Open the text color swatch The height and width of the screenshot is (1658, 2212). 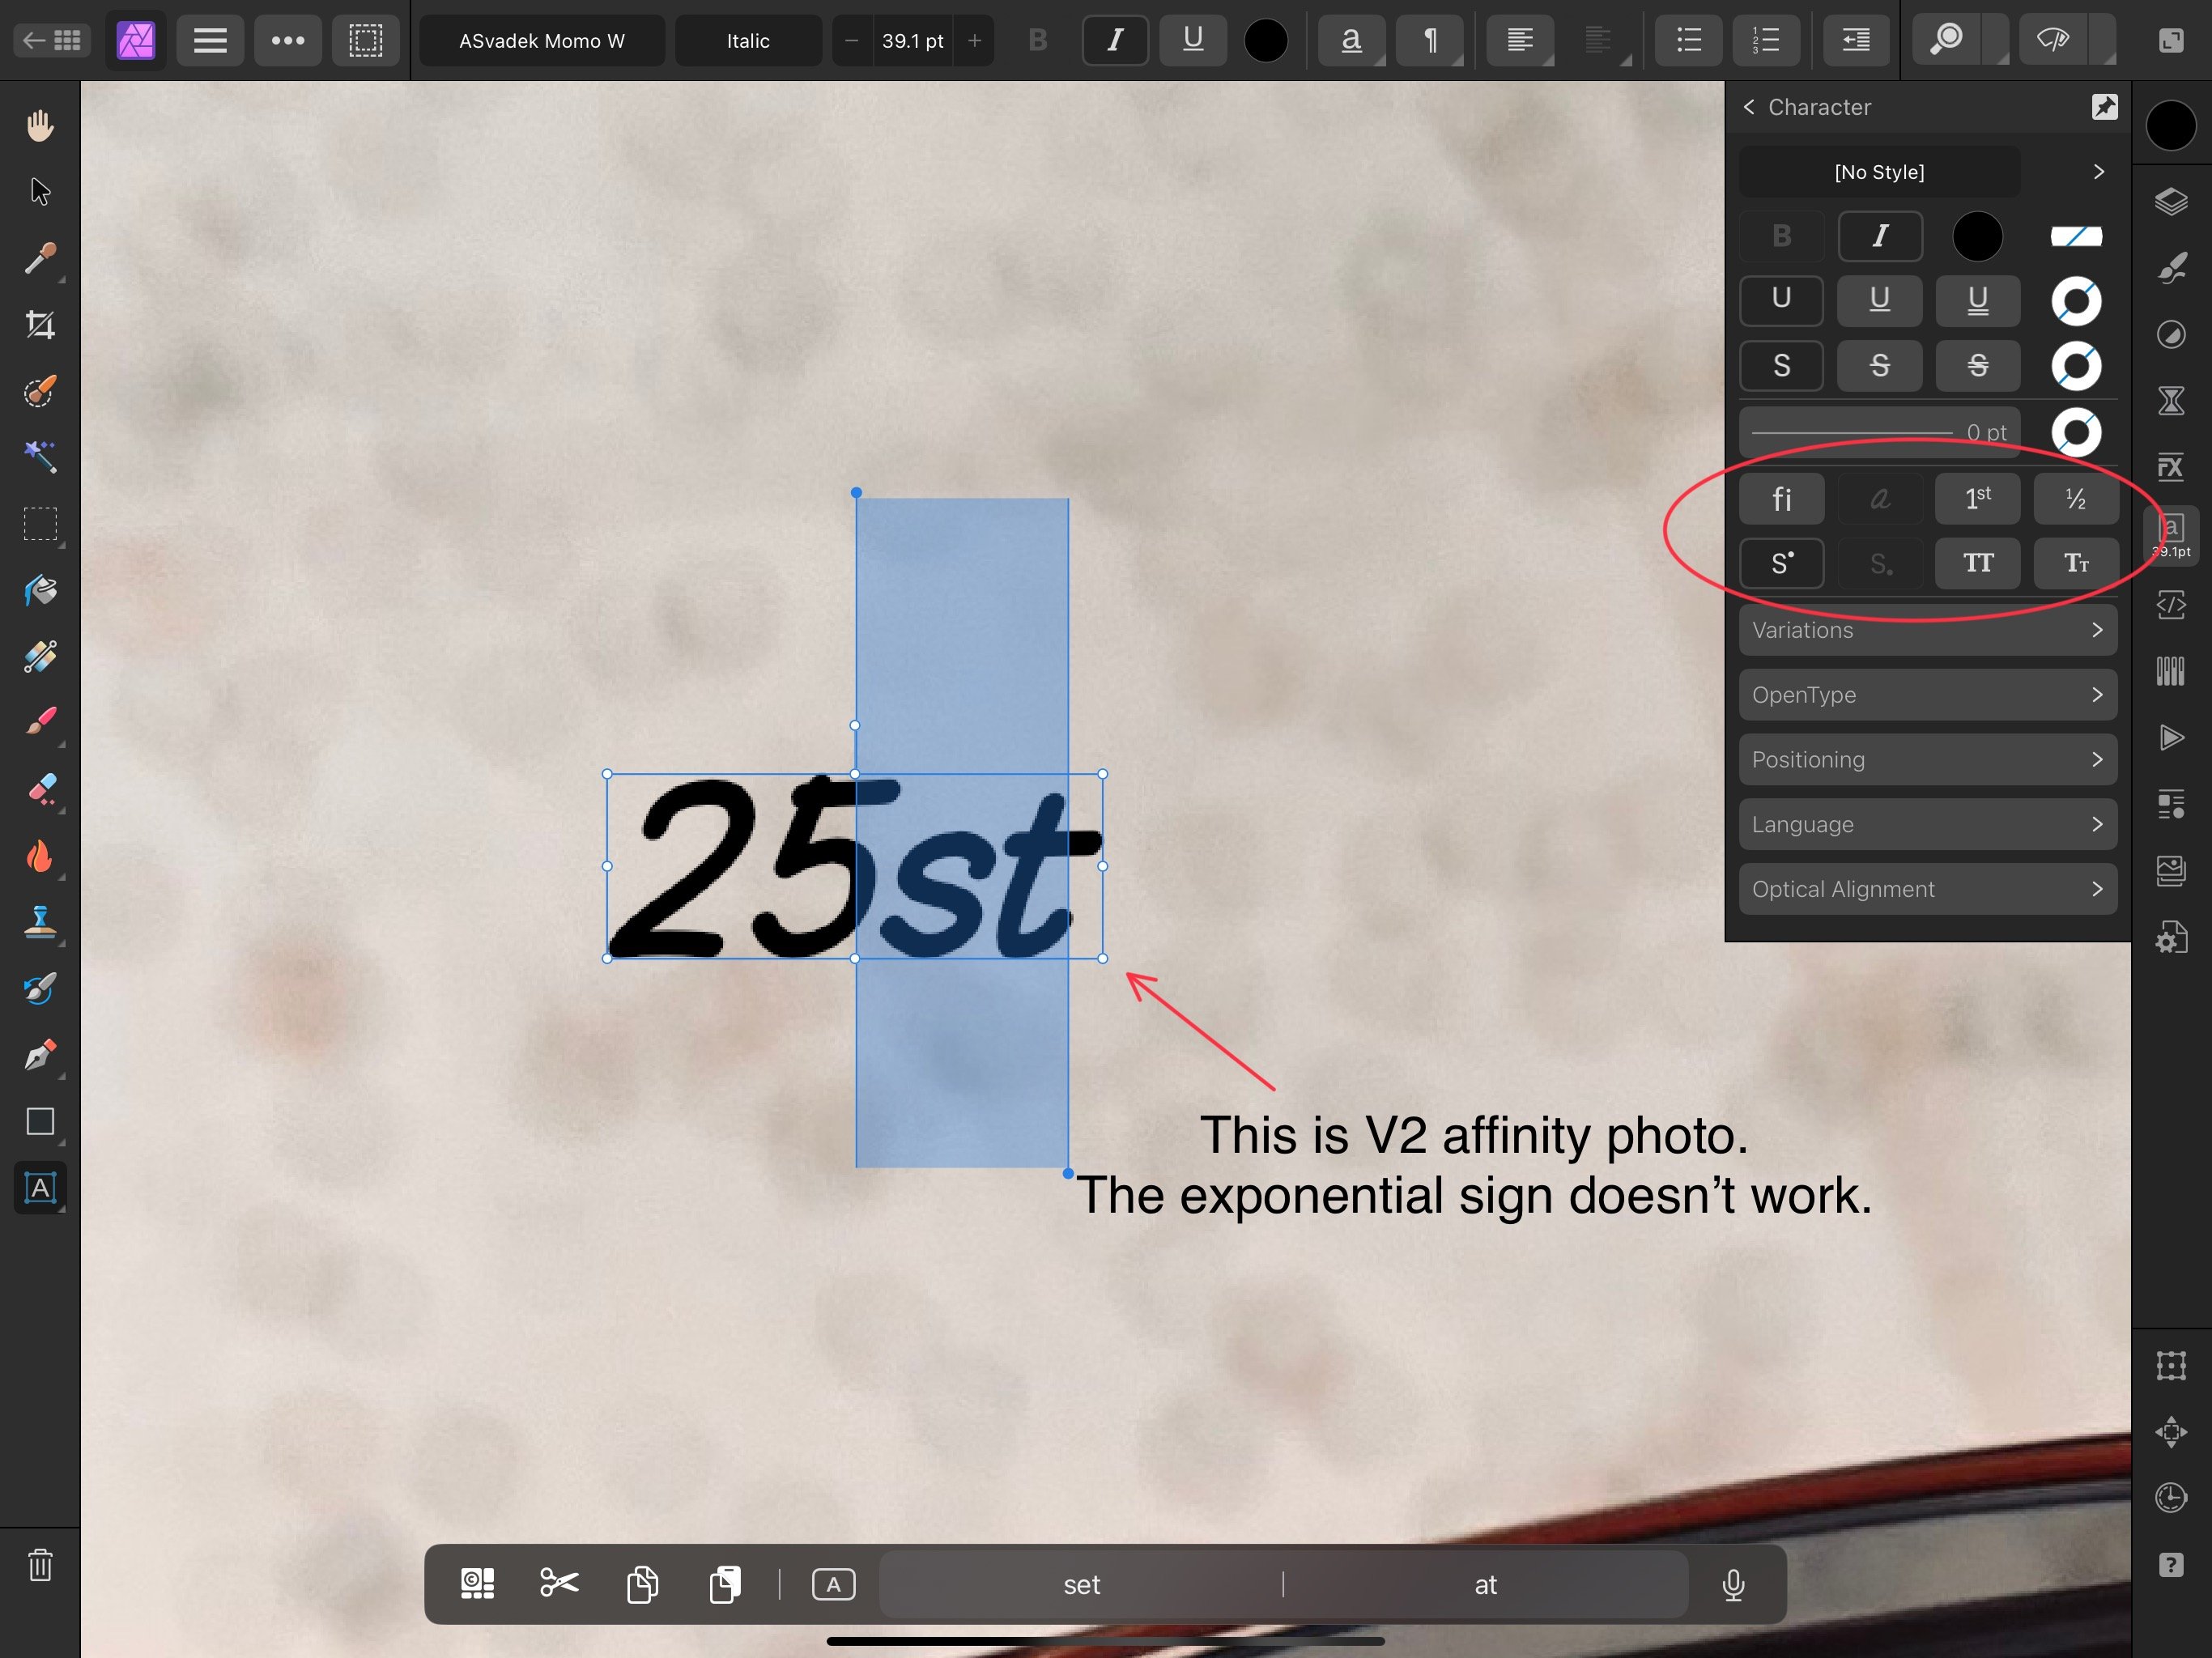point(1266,40)
